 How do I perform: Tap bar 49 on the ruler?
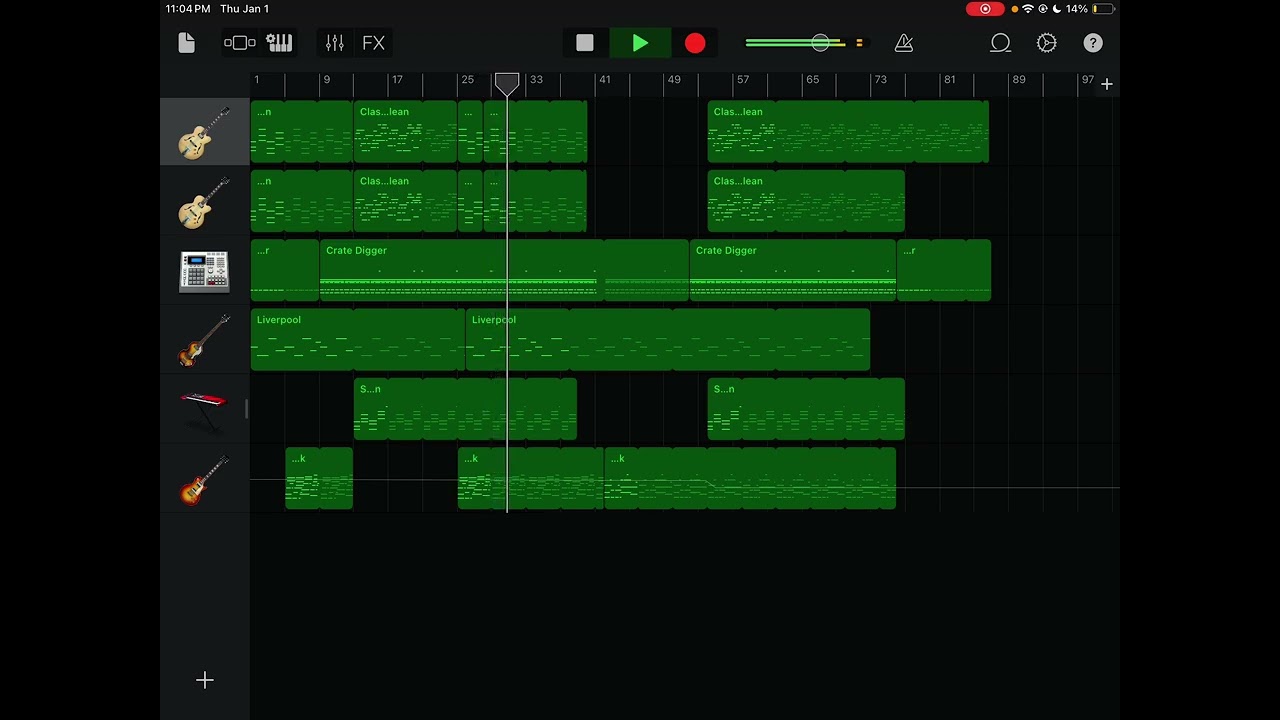pyautogui.click(x=674, y=80)
